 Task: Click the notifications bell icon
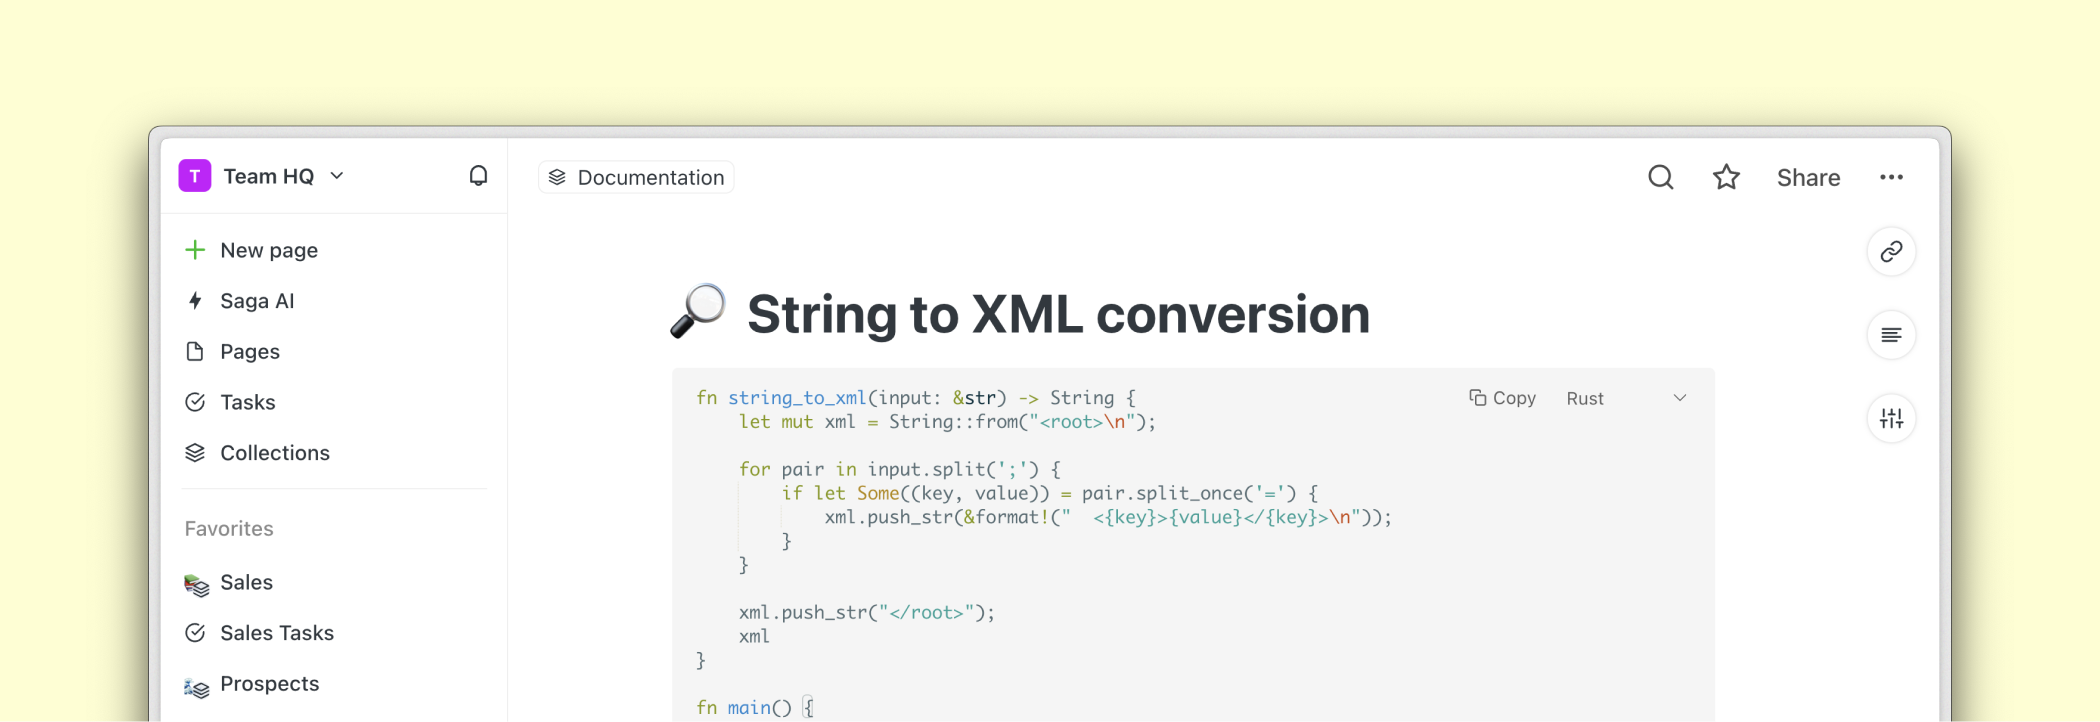(x=478, y=176)
